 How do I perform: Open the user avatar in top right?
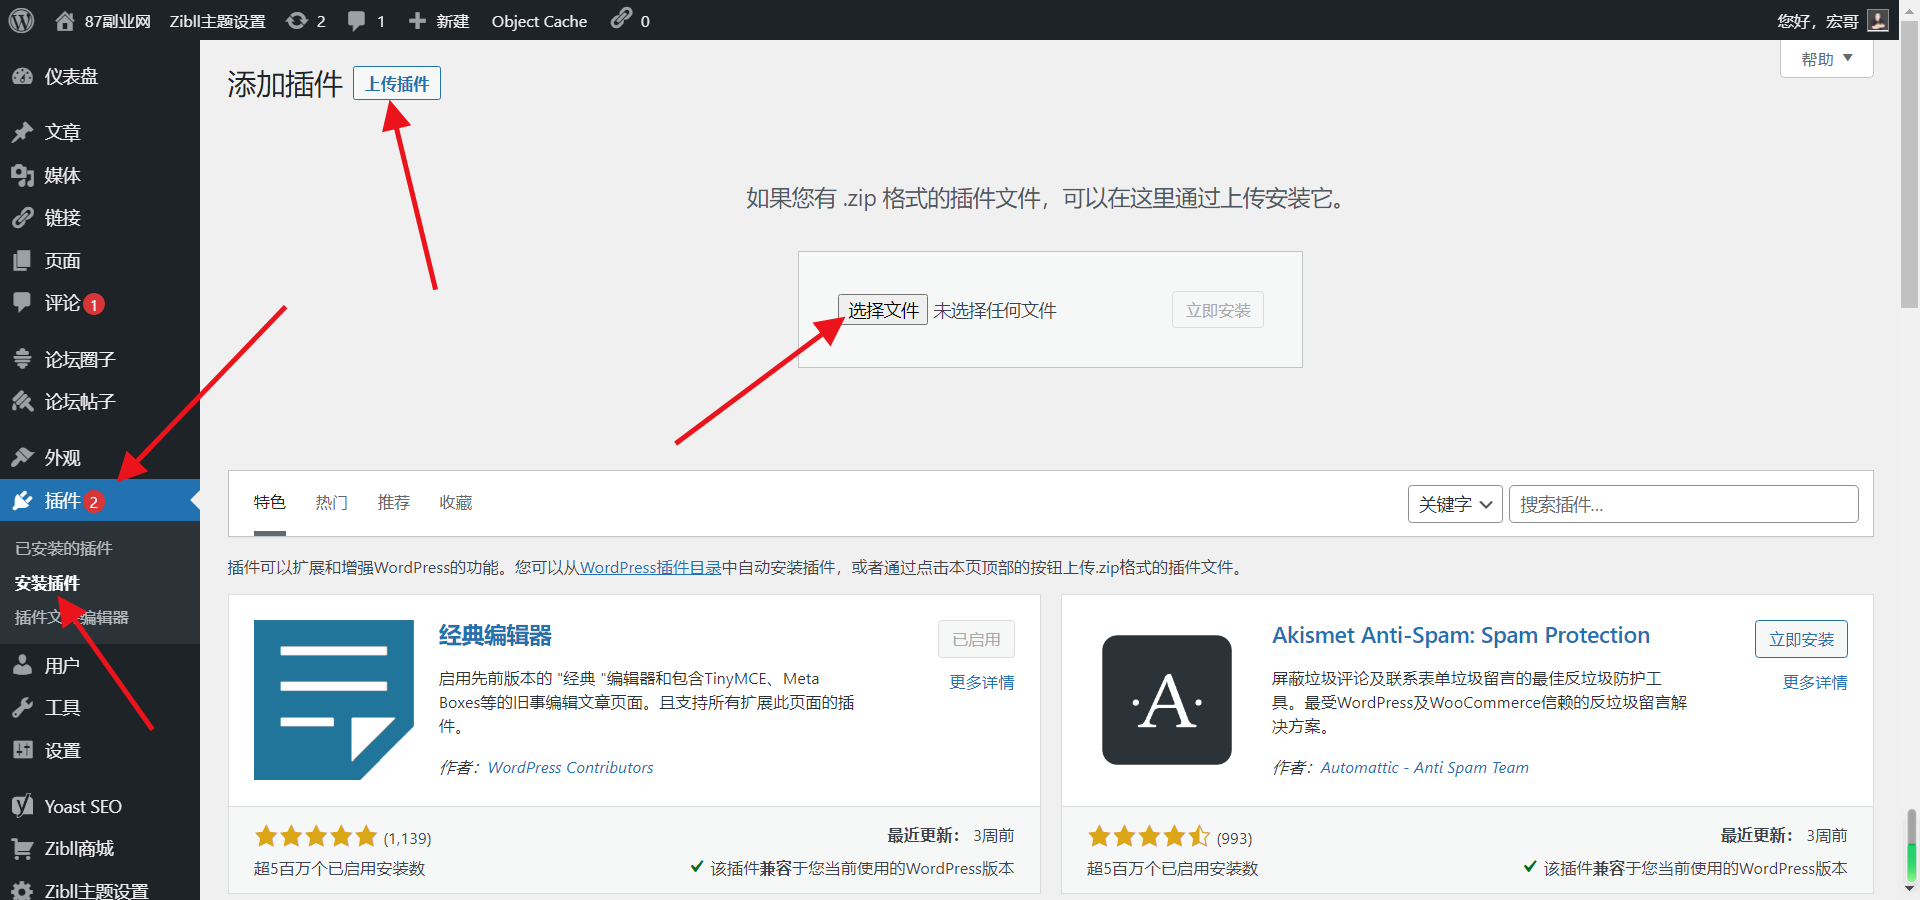click(1878, 20)
